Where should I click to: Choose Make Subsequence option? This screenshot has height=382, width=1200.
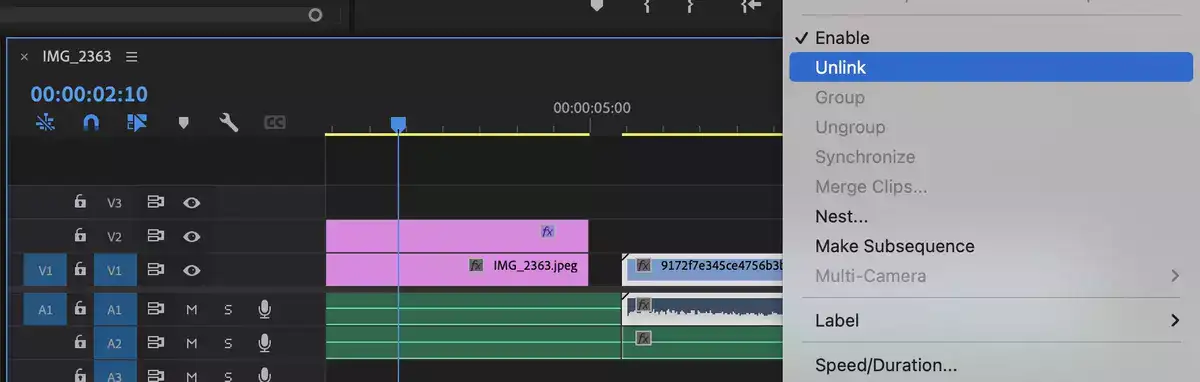pos(895,246)
